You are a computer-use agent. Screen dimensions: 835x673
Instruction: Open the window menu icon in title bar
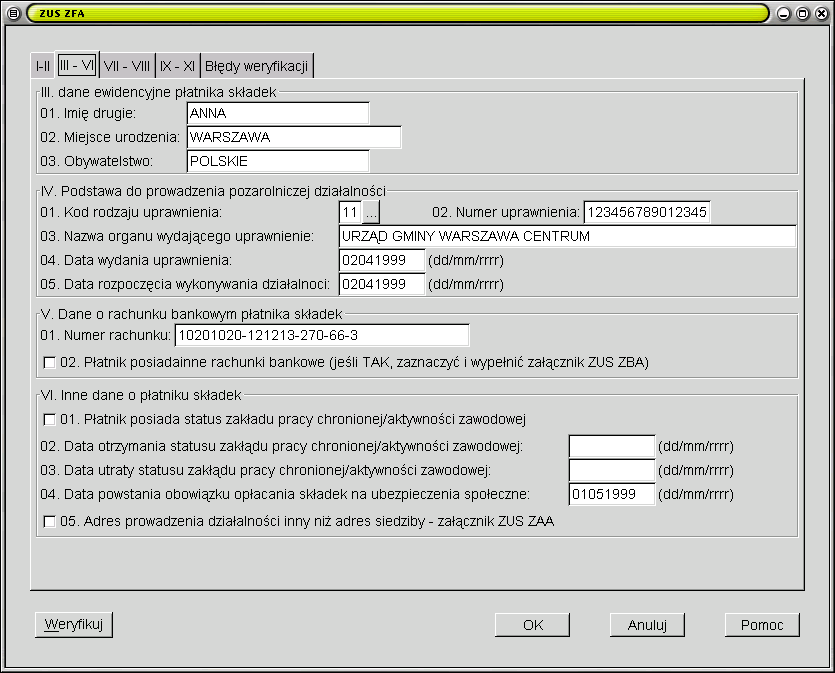[13, 13]
